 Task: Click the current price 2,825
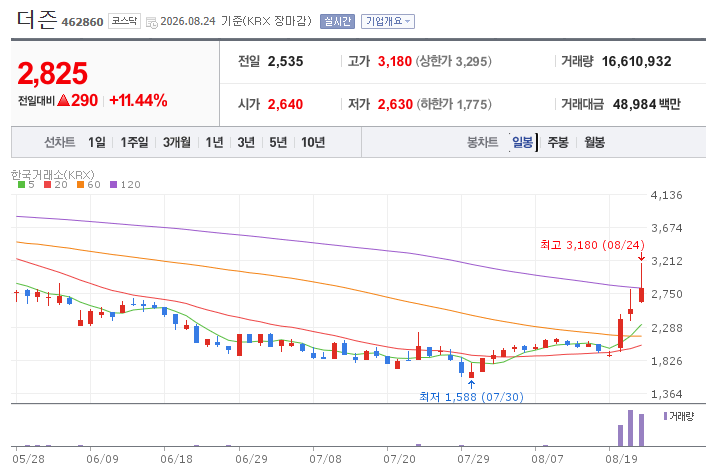[x=53, y=73]
